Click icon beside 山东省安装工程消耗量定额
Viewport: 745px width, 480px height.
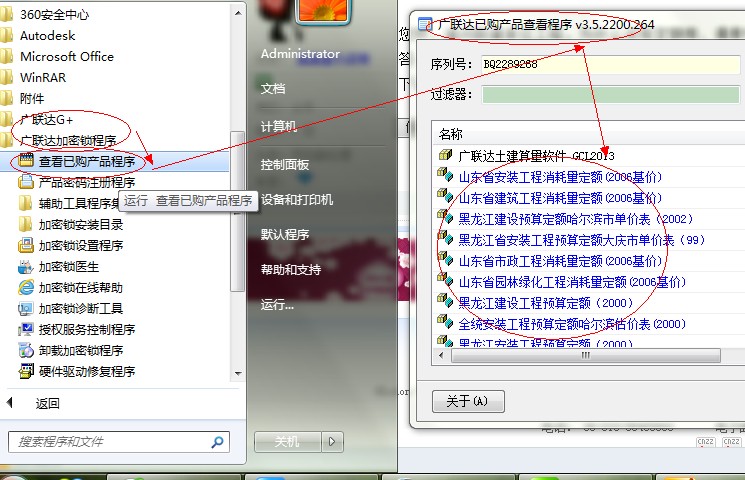(x=445, y=175)
